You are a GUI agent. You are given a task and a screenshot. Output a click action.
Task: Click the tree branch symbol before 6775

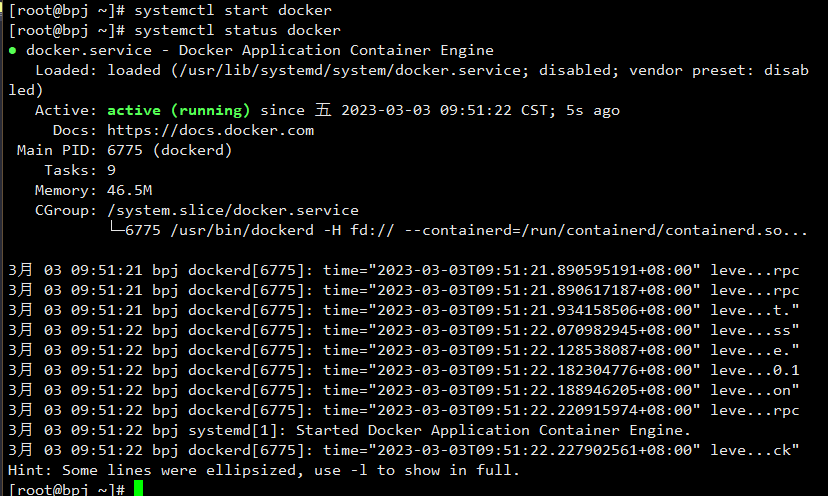(116, 229)
